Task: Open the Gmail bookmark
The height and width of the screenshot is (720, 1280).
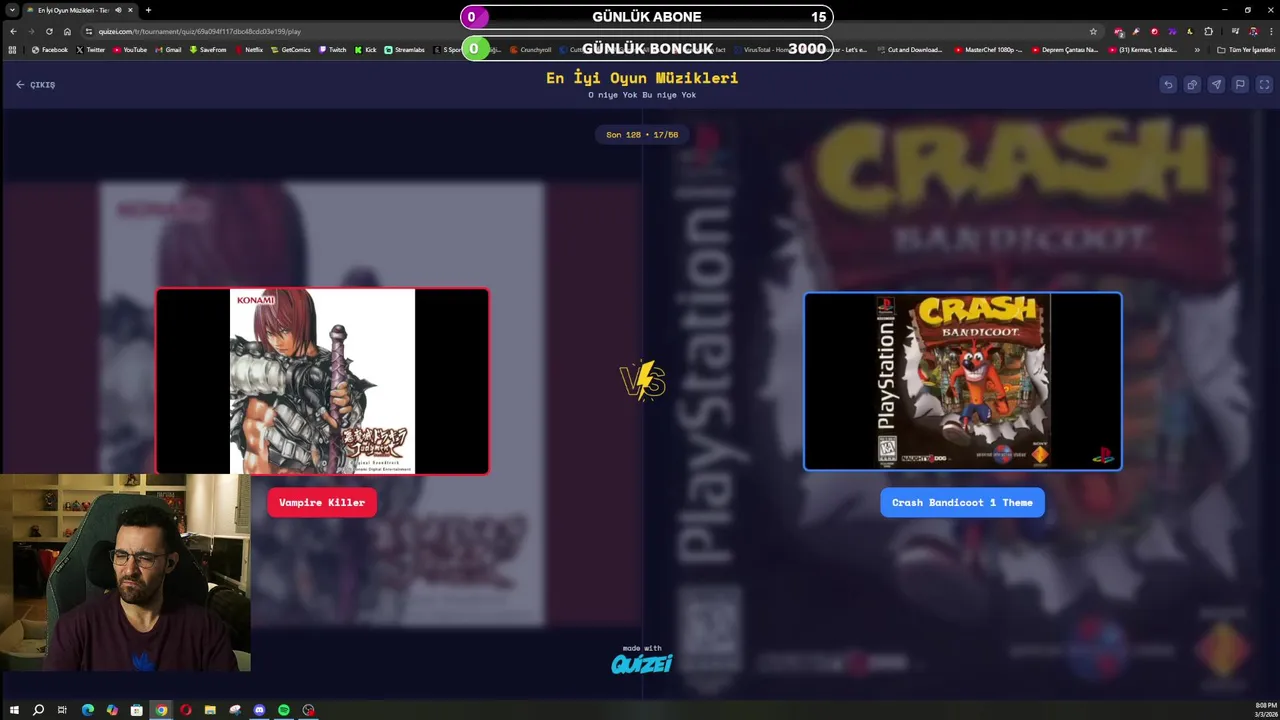Action: [168, 50]
